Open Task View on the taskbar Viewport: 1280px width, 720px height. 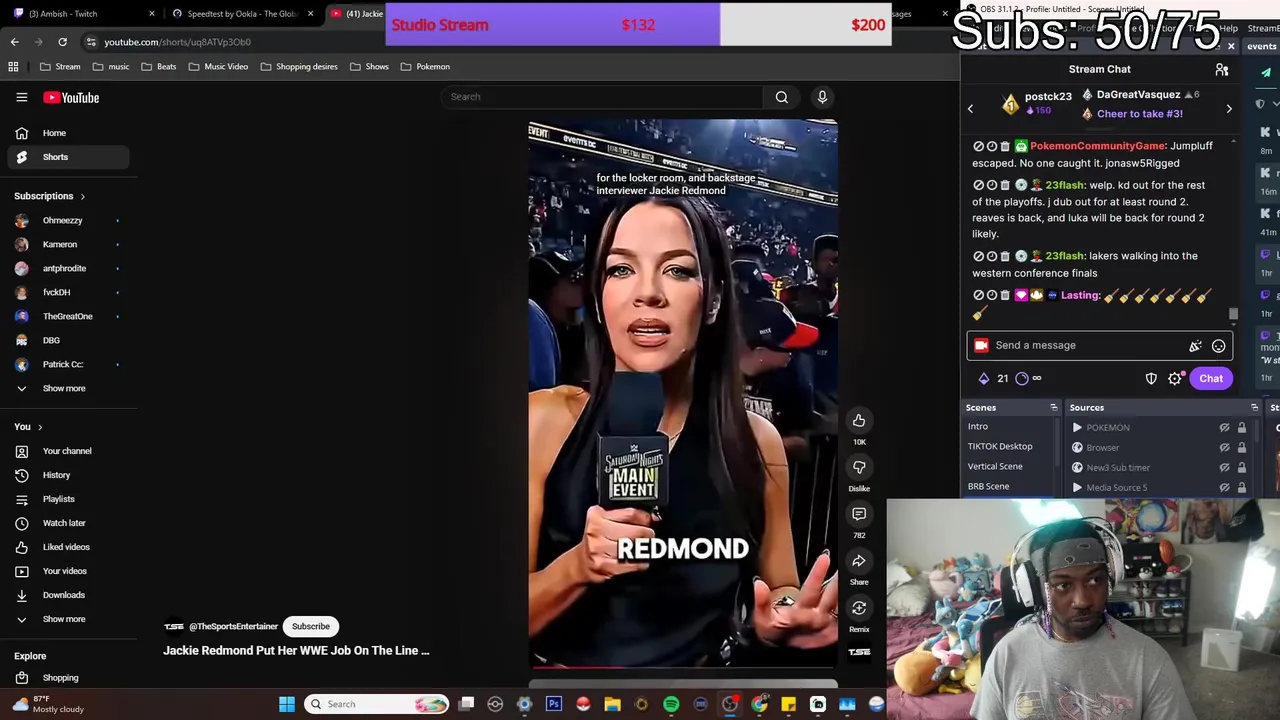click(x=466, y=704)
